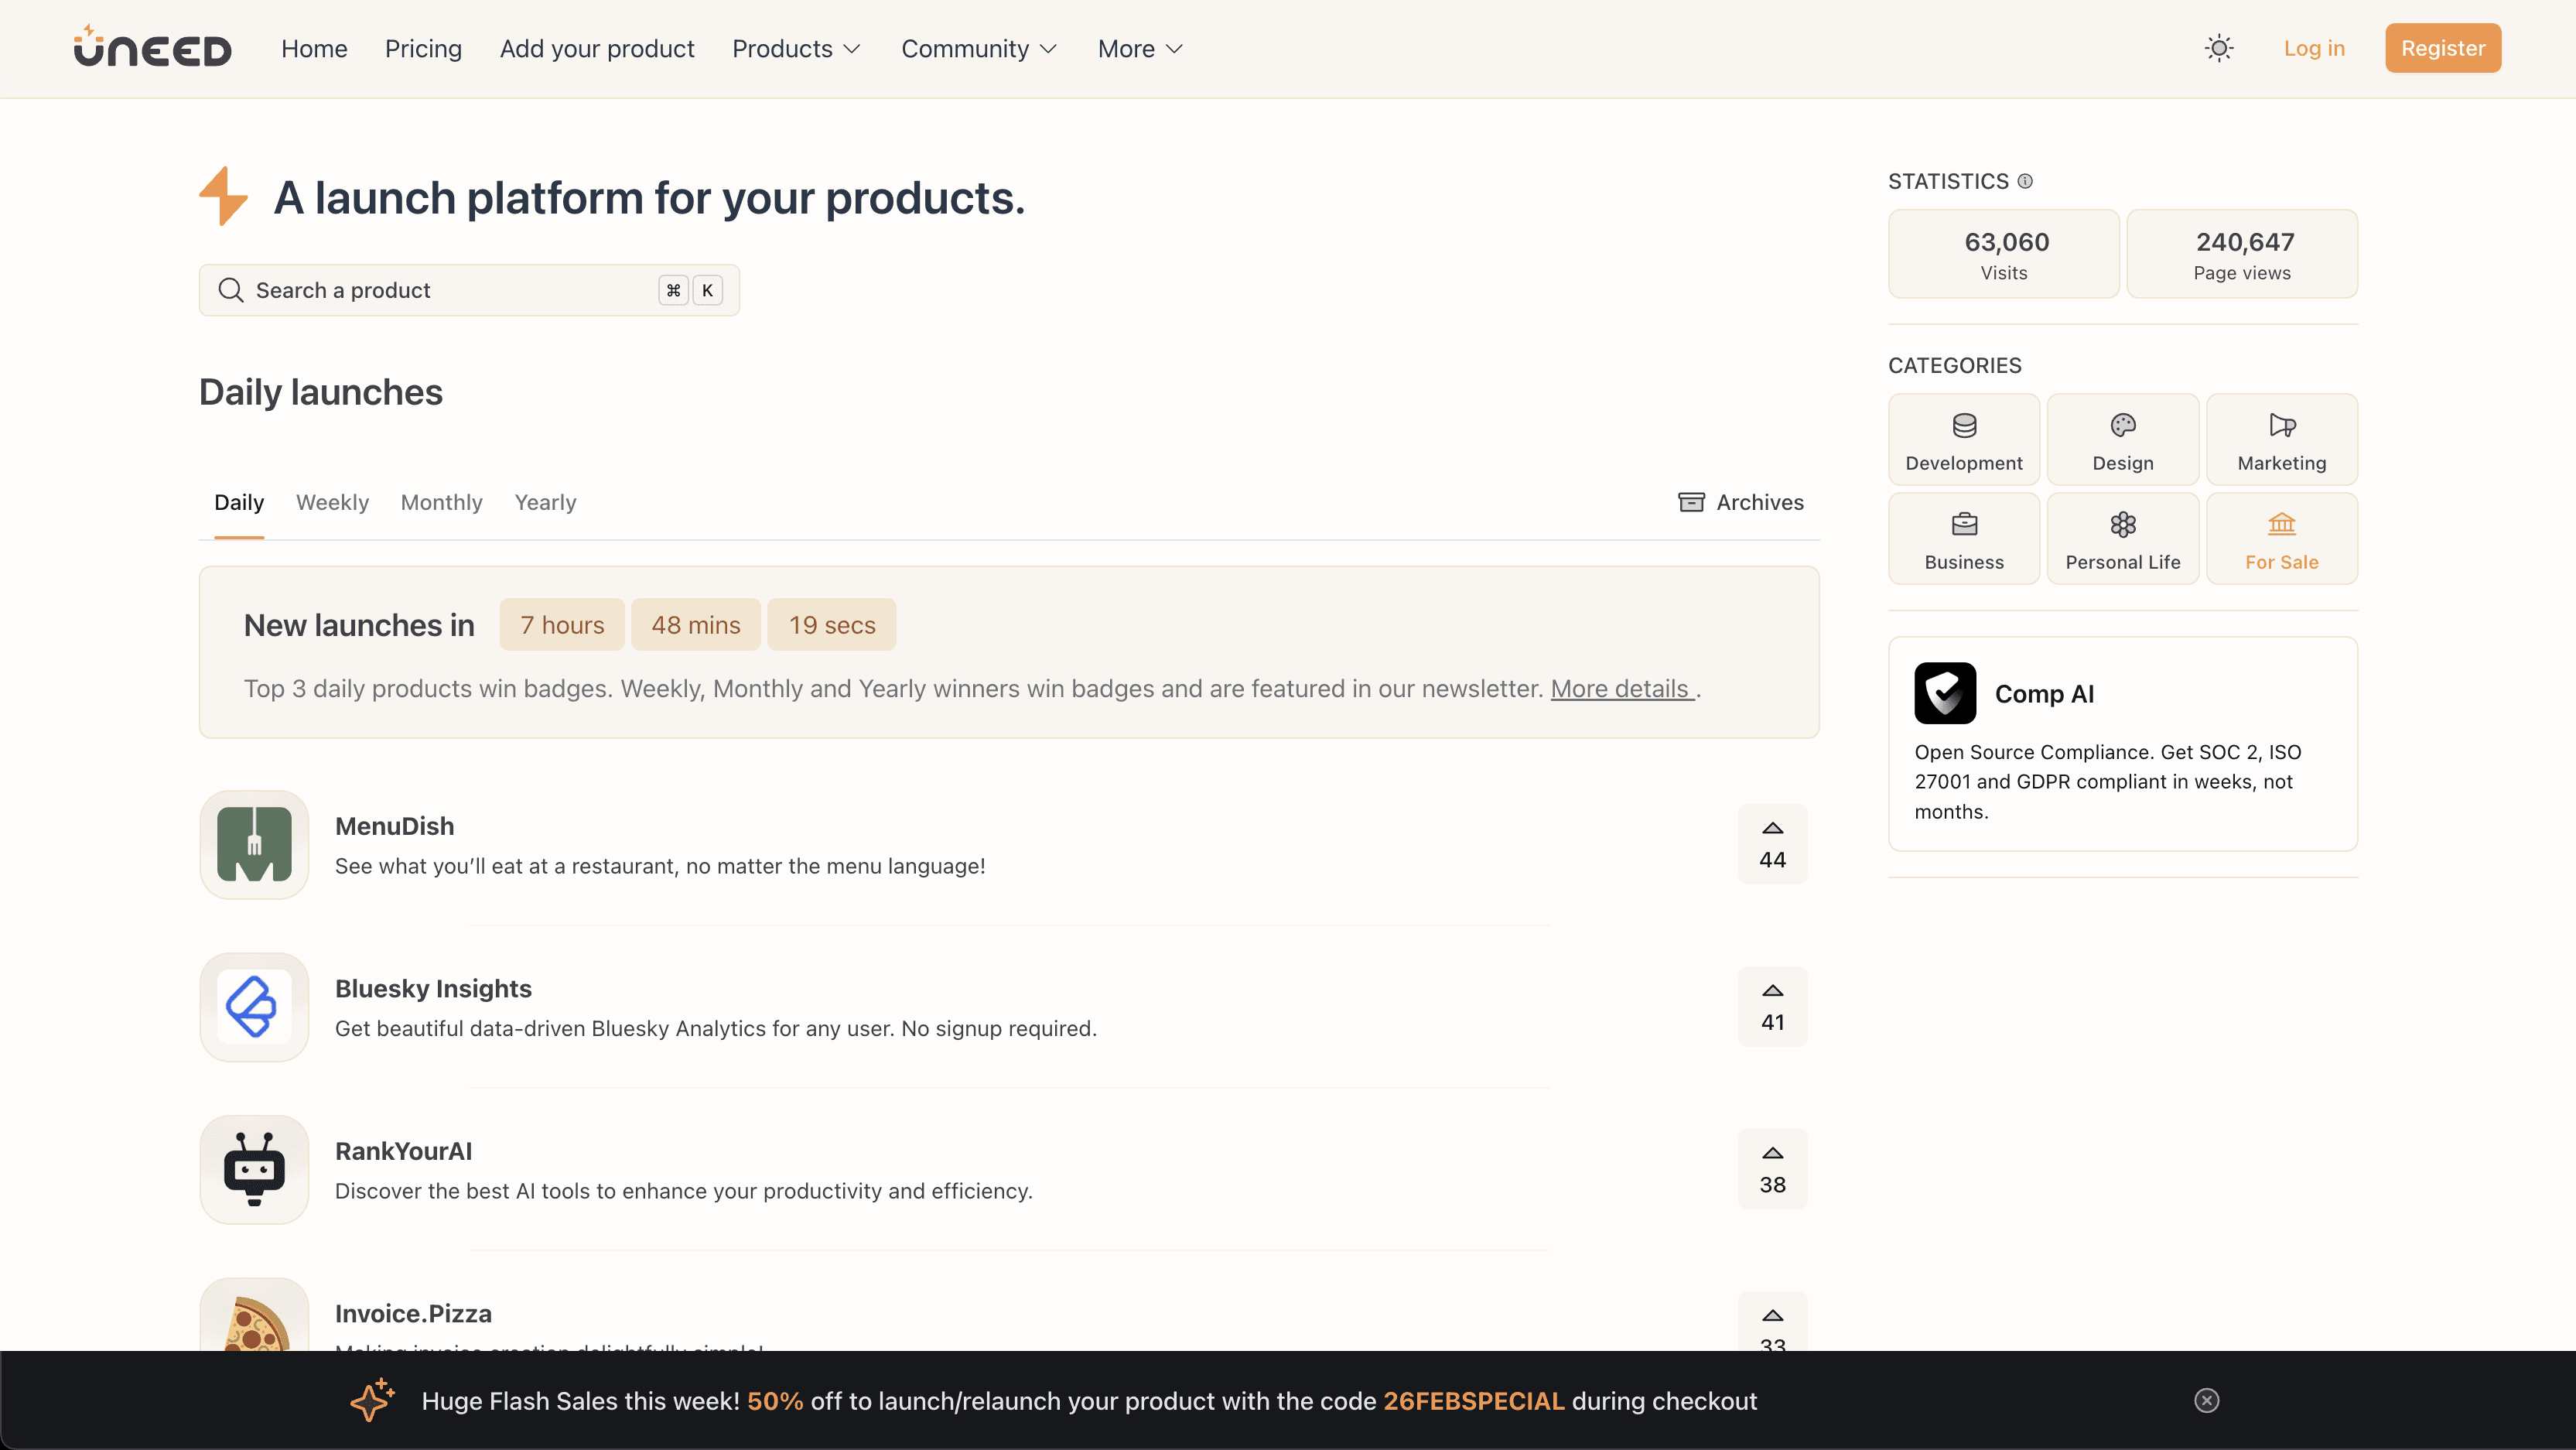Switch to the Daily tab

(x=239, y=502)
